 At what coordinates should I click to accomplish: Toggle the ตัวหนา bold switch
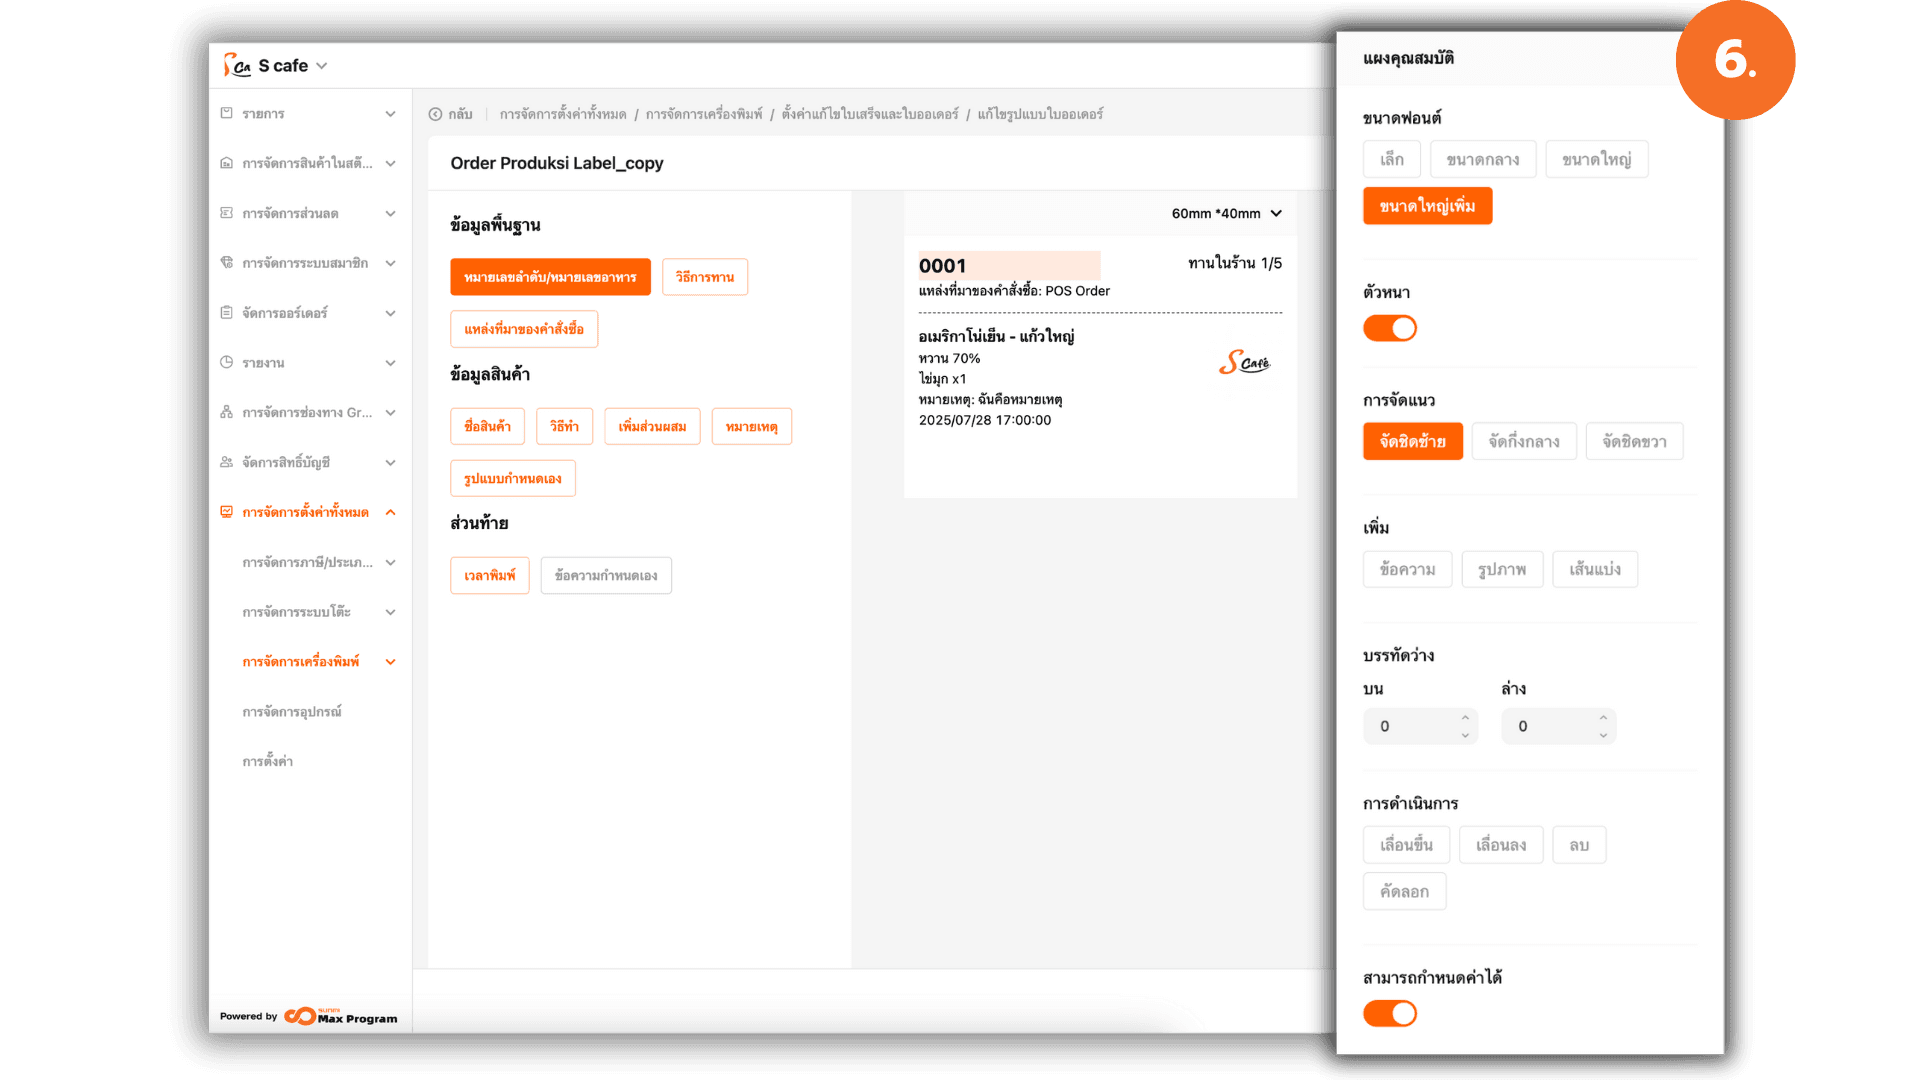click(1389, 328)
